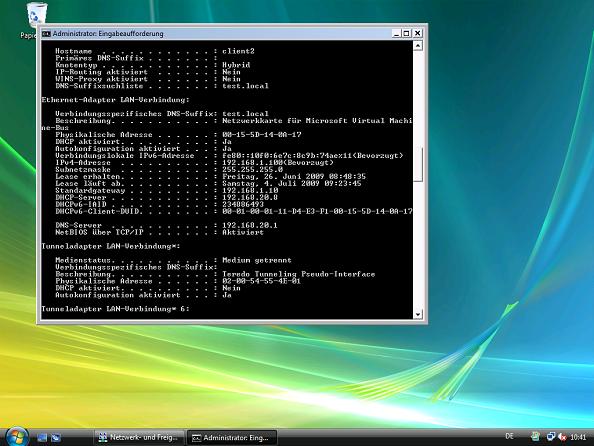Click the NetBIOS über TCP/IP value Aktiviert
594x446 pixels.
pos(243,232)
